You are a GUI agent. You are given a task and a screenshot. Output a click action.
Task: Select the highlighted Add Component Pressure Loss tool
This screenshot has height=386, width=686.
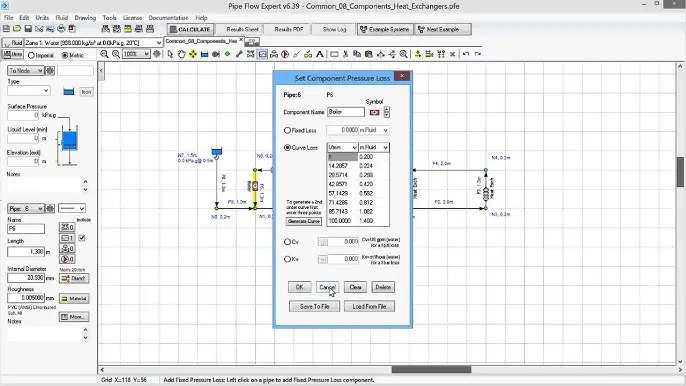pyautogui.click(x=262, y=54)
